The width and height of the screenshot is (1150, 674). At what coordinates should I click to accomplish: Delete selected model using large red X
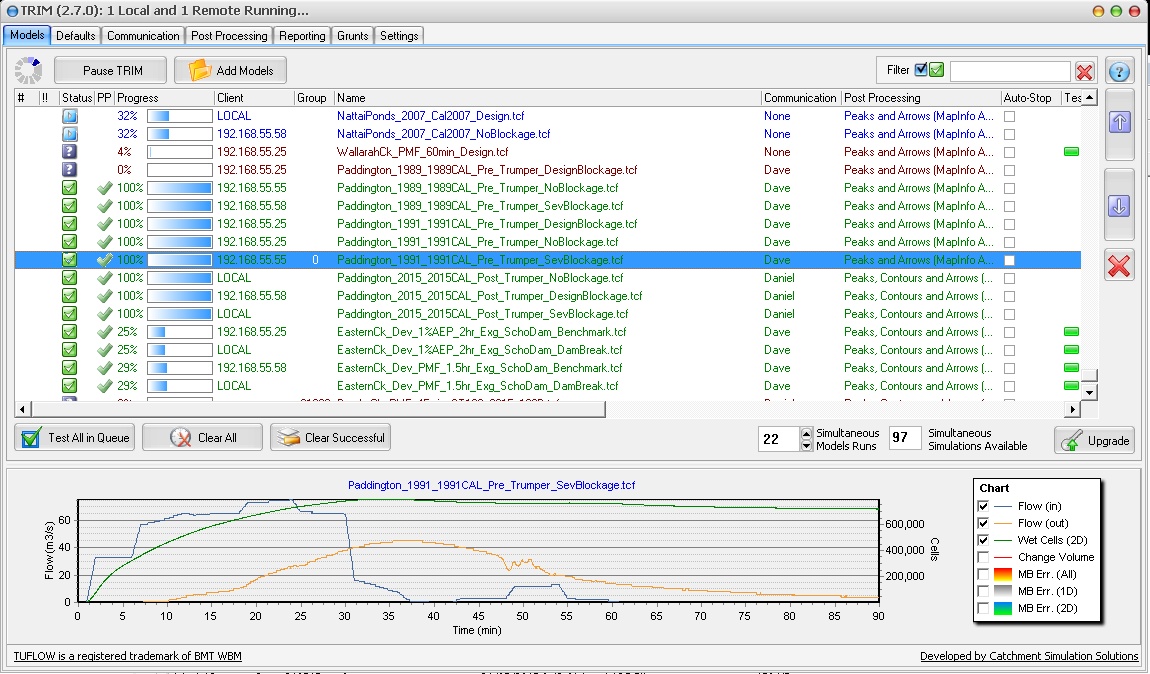[x=1119, y=266]
